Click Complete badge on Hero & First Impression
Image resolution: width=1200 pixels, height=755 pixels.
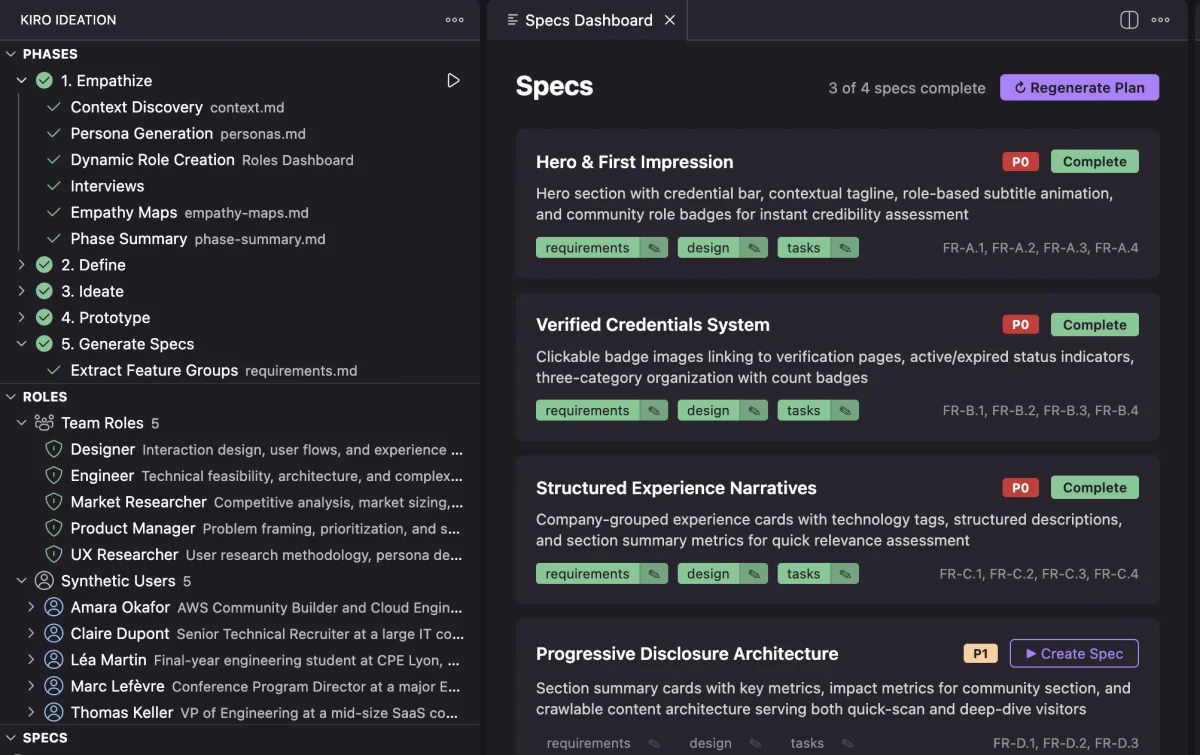click(1095, 162)
